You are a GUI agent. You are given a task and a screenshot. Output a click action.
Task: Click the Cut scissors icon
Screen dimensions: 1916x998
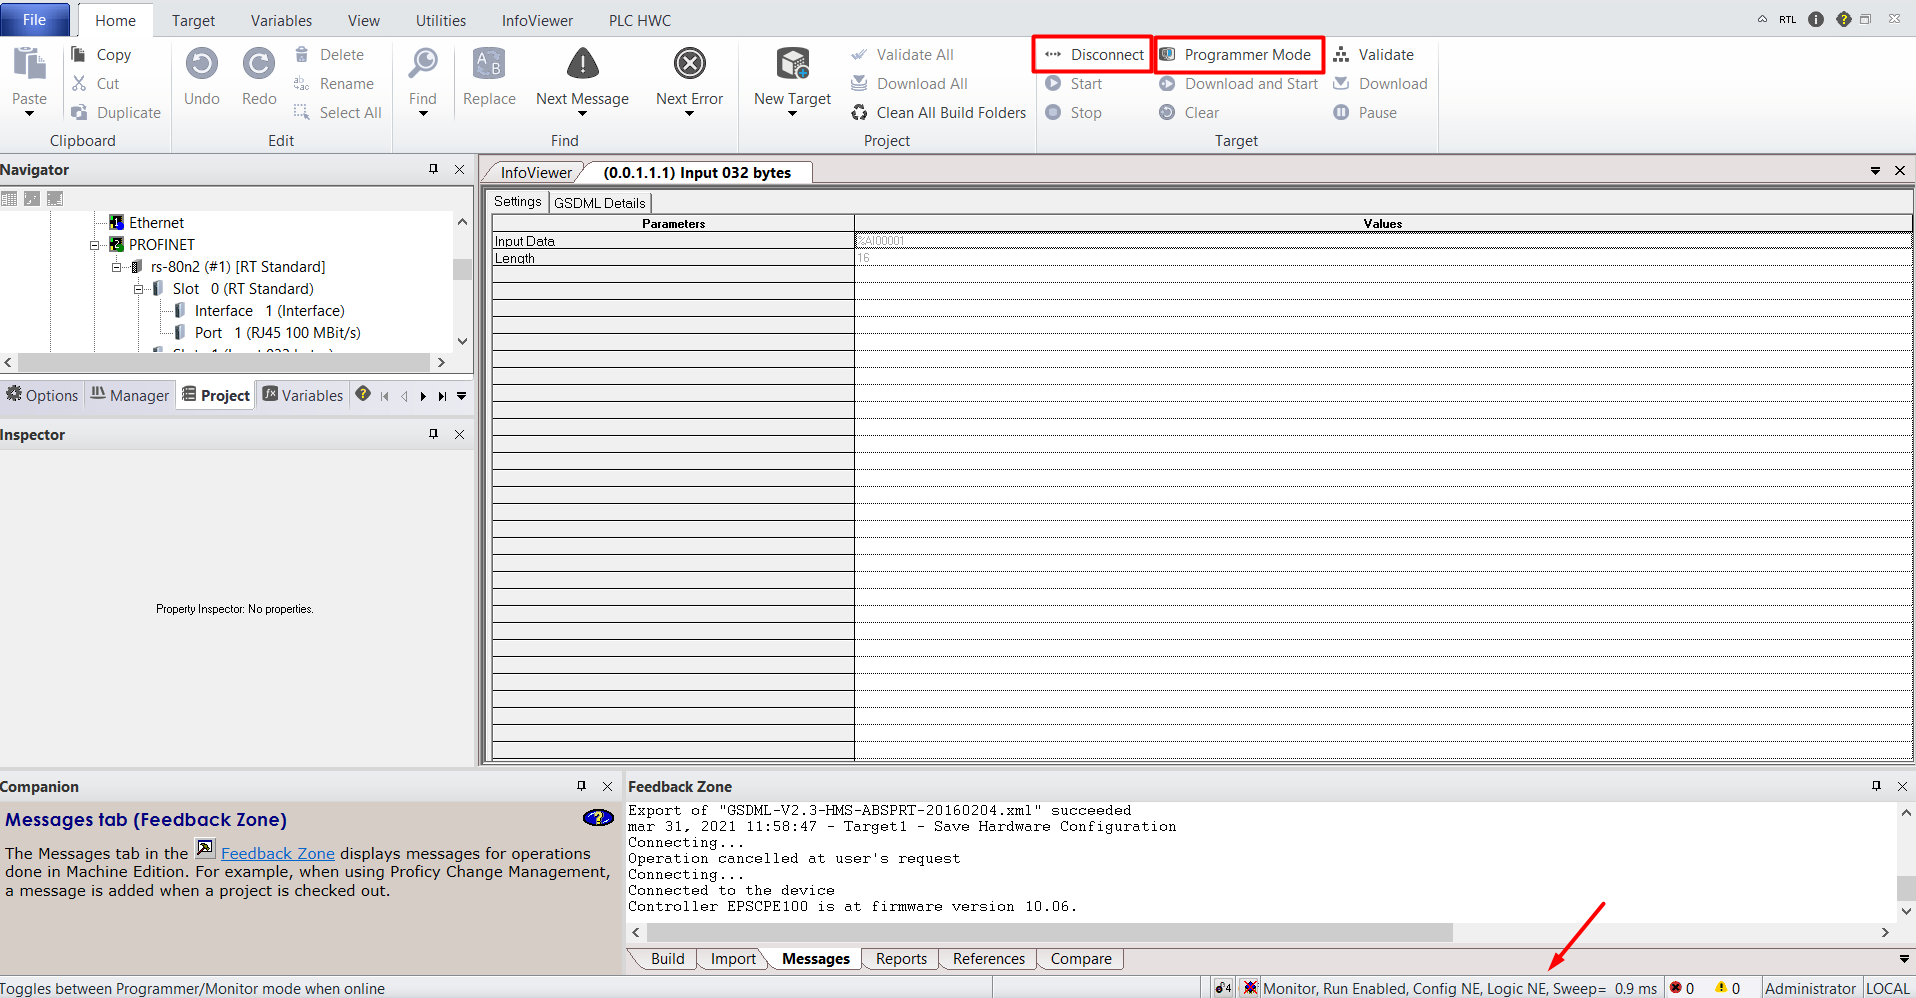[x=79, y=83]
